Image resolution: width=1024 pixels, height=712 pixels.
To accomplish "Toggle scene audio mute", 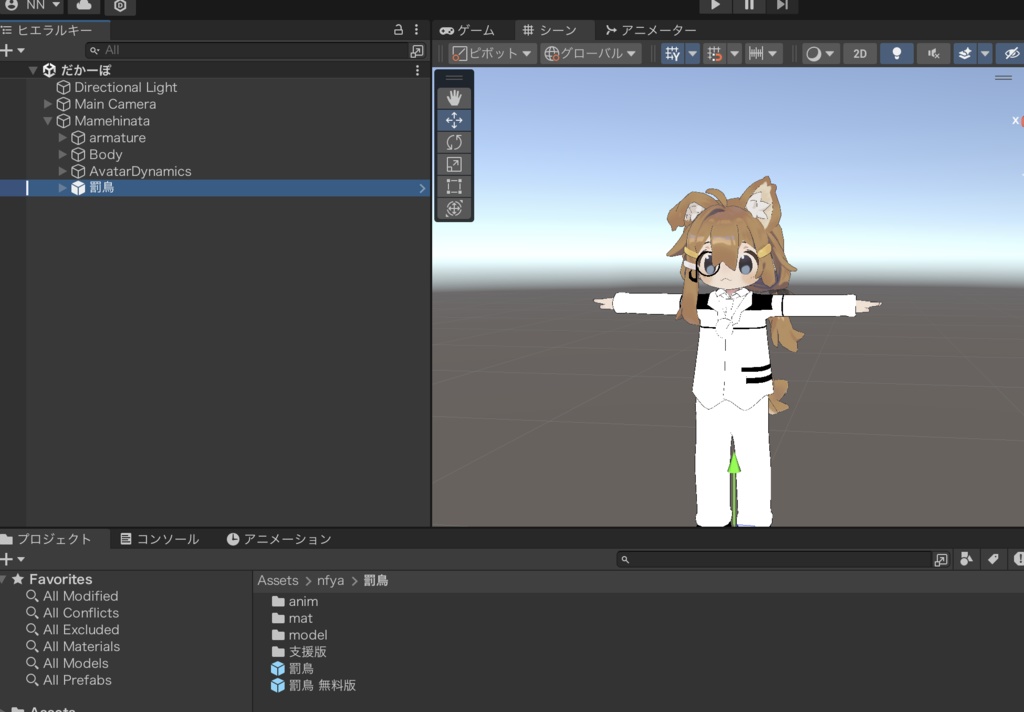I will pos(933,54).
